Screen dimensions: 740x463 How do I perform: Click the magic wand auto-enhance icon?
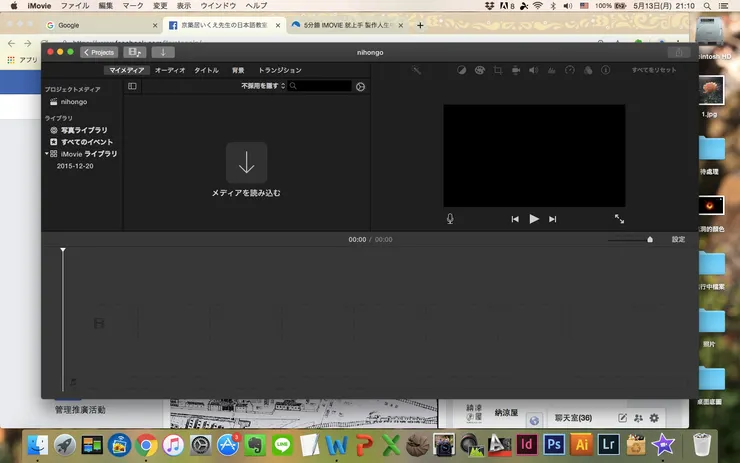pos(416,70)
